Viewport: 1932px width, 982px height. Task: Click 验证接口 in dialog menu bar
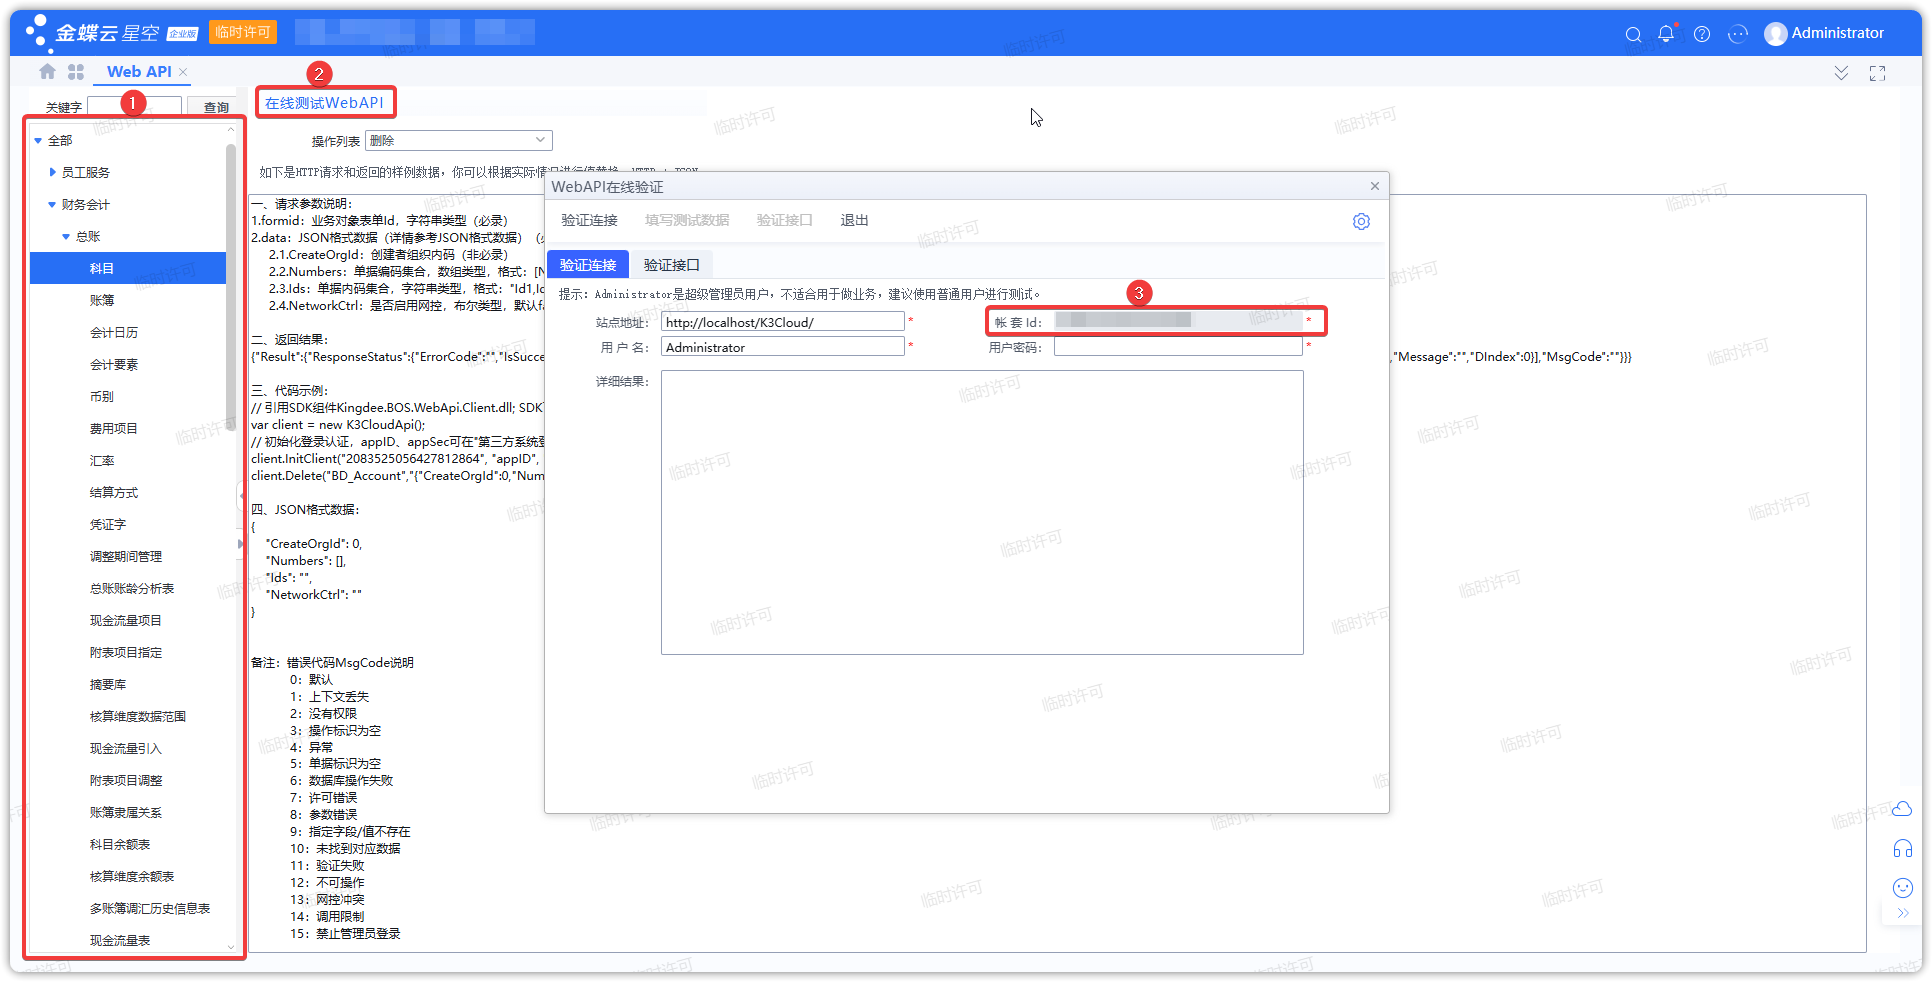[785, 221]
